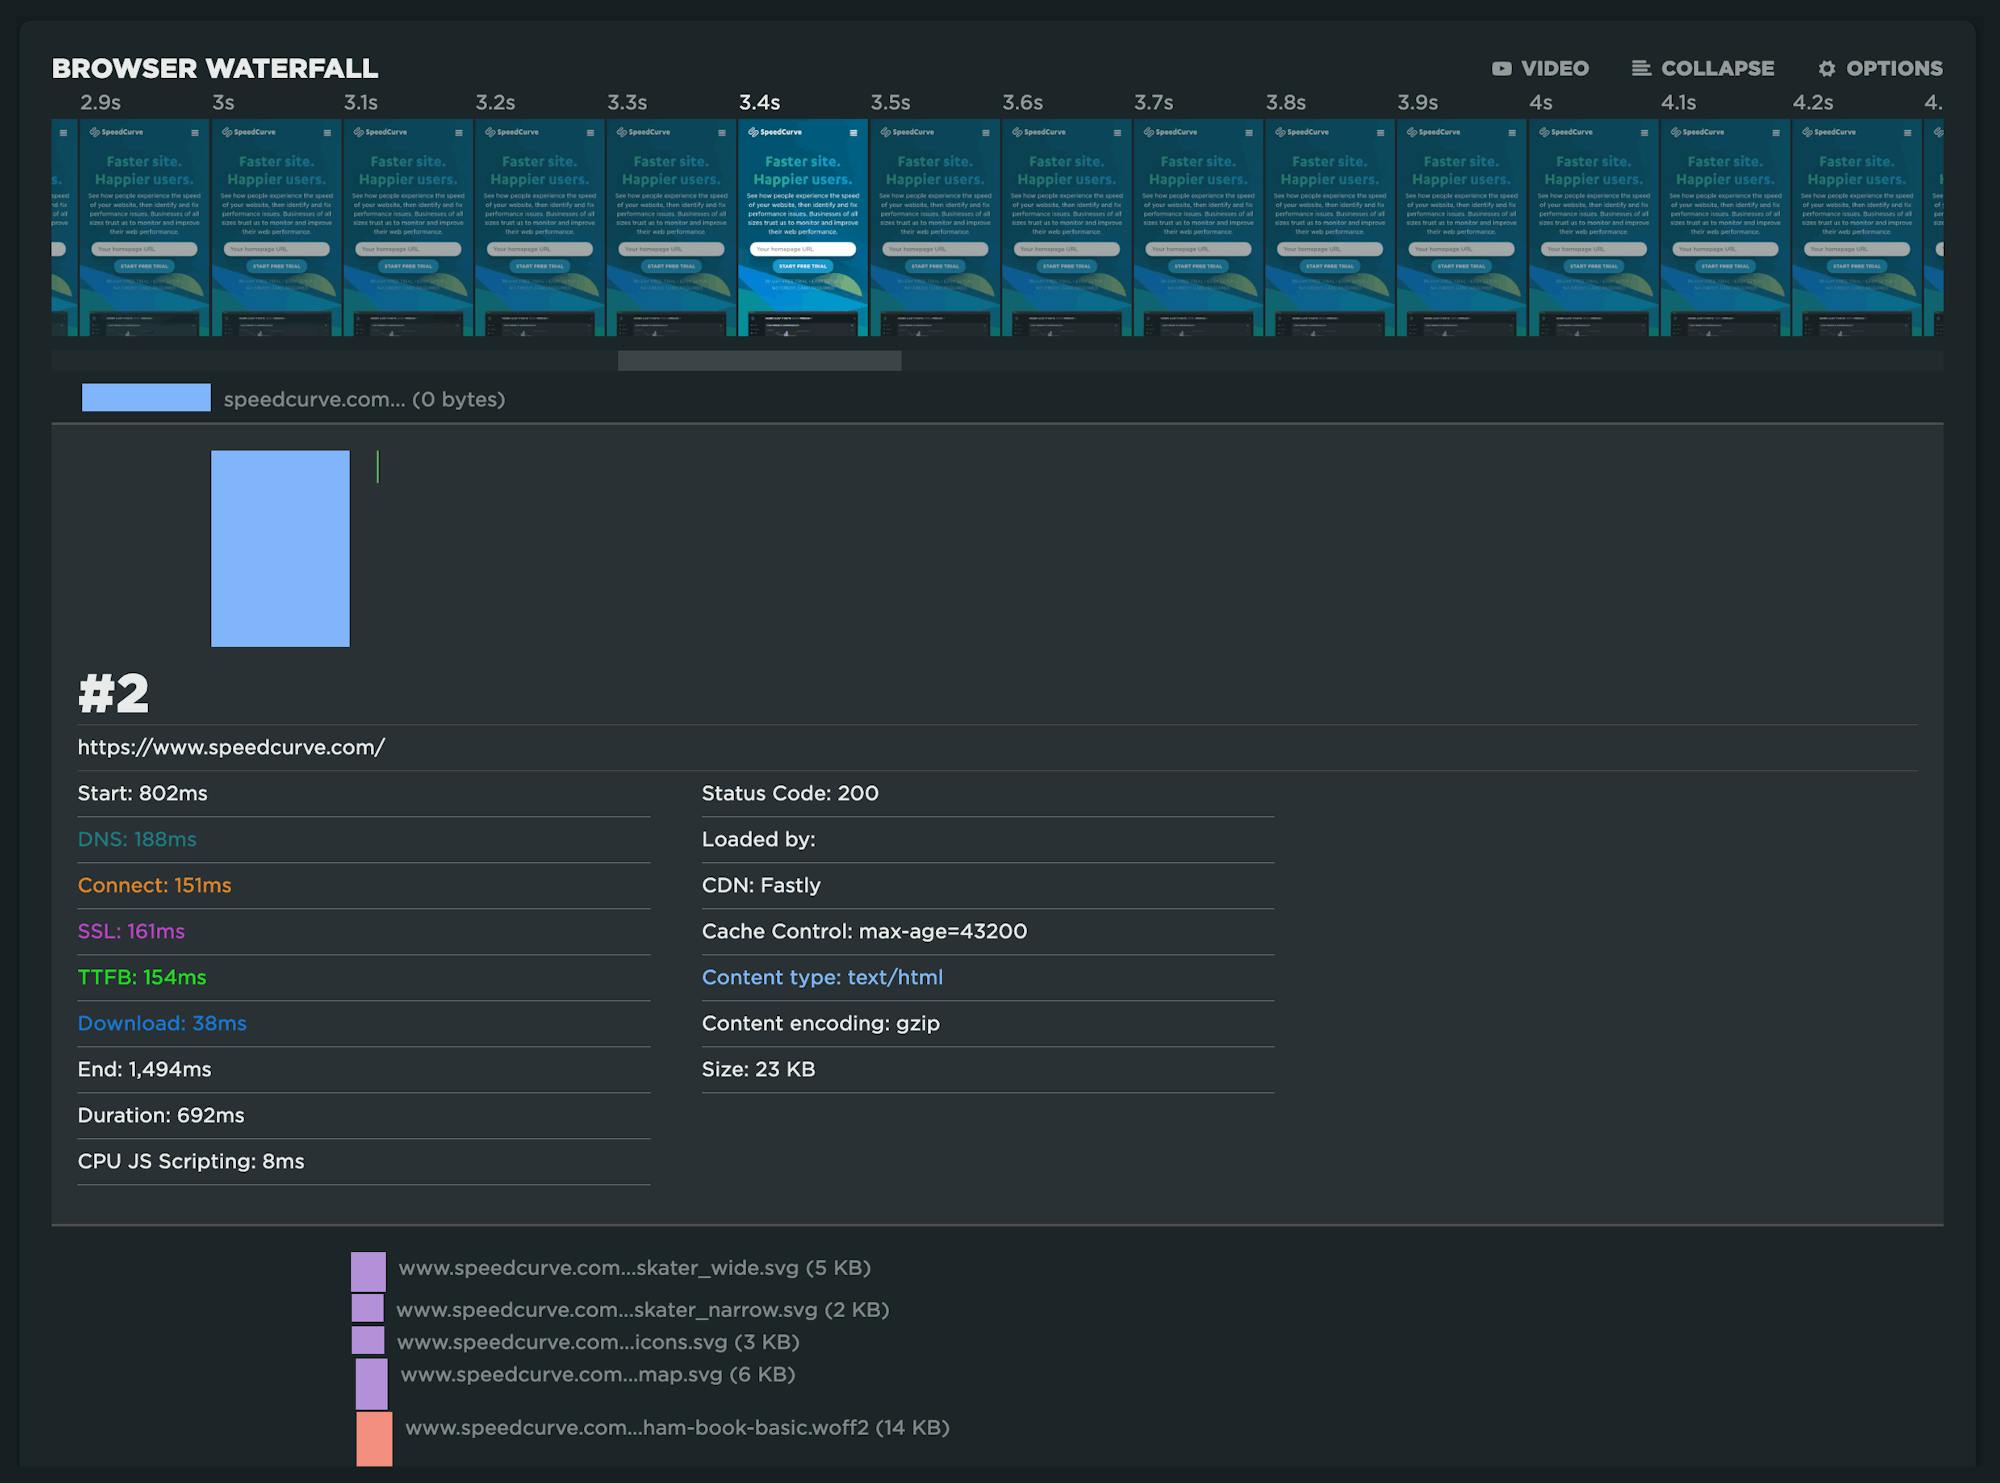Expand the skater_narrow.svg request row
The image size is (2000, 1483).
pyautogui.click(x=642, y=1310)
